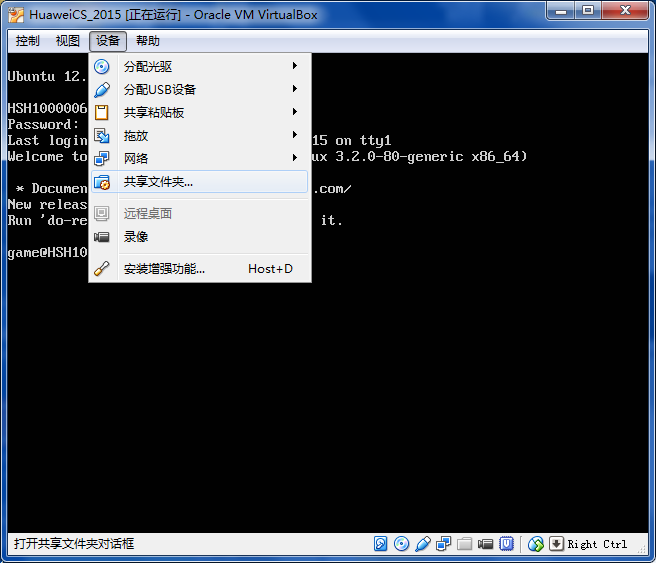
Task: Click the window resize grip corner
Action: pyautogui.click(x=642, y=550)
